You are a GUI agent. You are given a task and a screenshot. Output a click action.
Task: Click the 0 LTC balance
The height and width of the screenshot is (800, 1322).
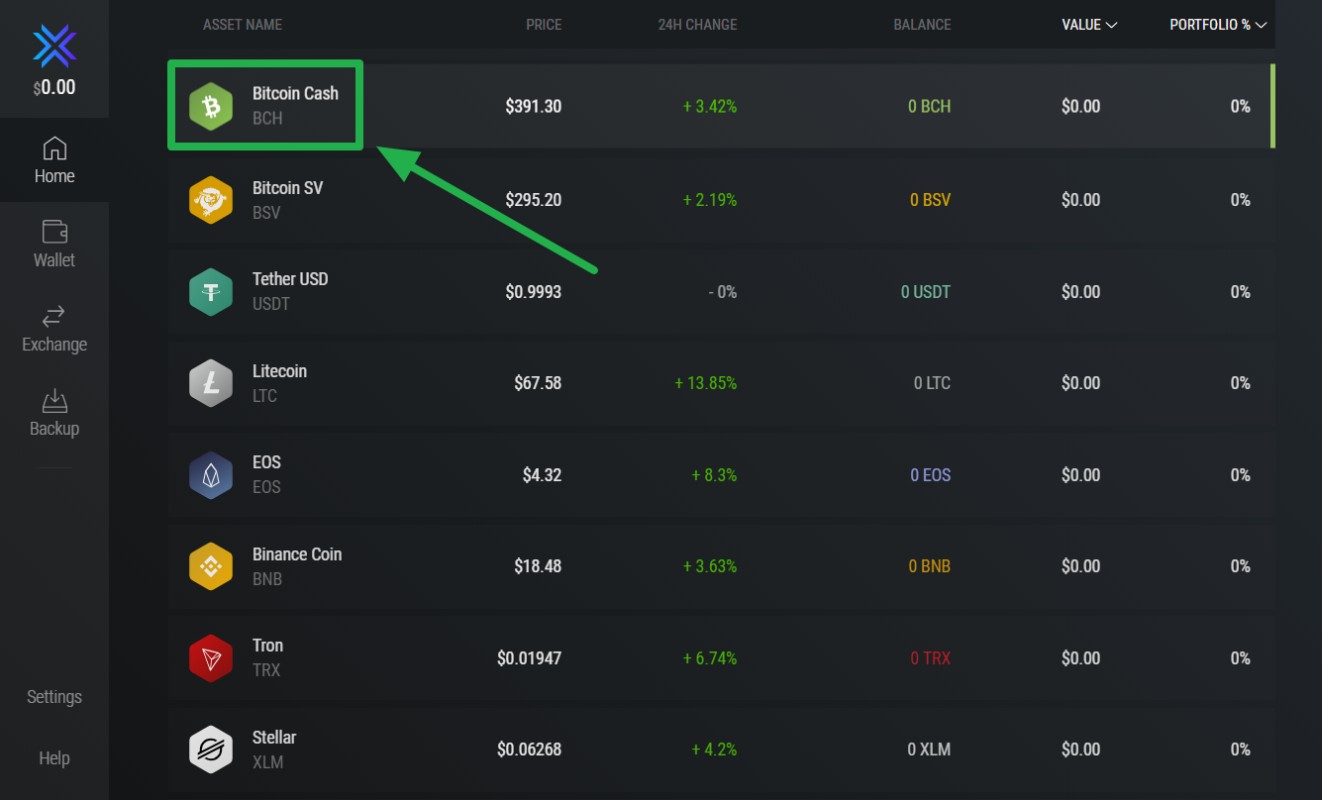click(932, 383)
